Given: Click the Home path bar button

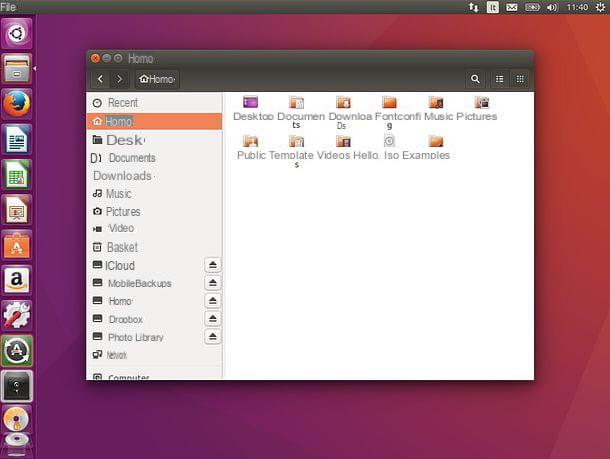Looking at the screenshot, I should [x=157, y=79].
